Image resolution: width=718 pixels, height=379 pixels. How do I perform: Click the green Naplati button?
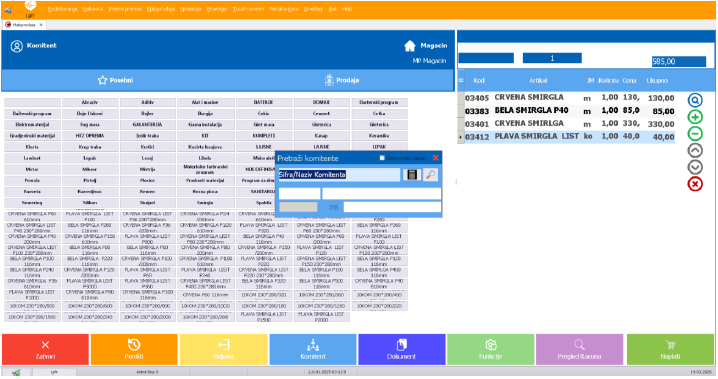coord(670,349)
